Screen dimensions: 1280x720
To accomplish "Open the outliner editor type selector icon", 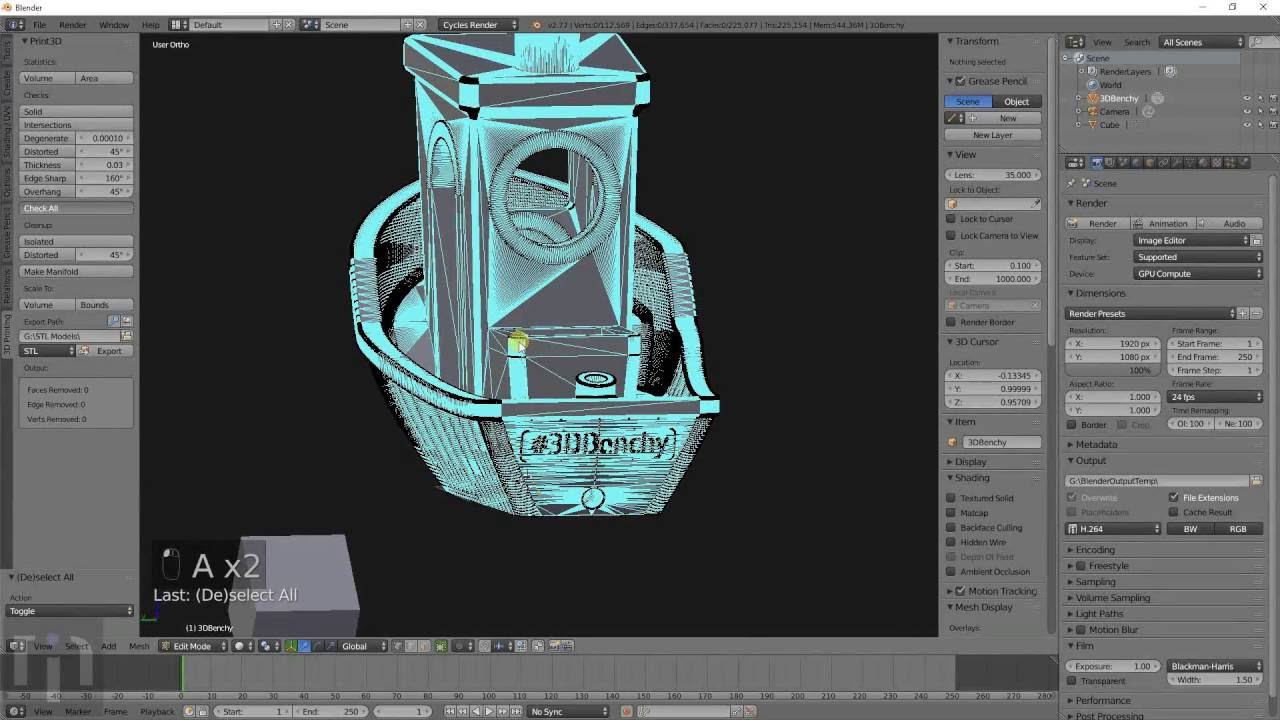I will pyautogui.click(x=1076, y=42).
